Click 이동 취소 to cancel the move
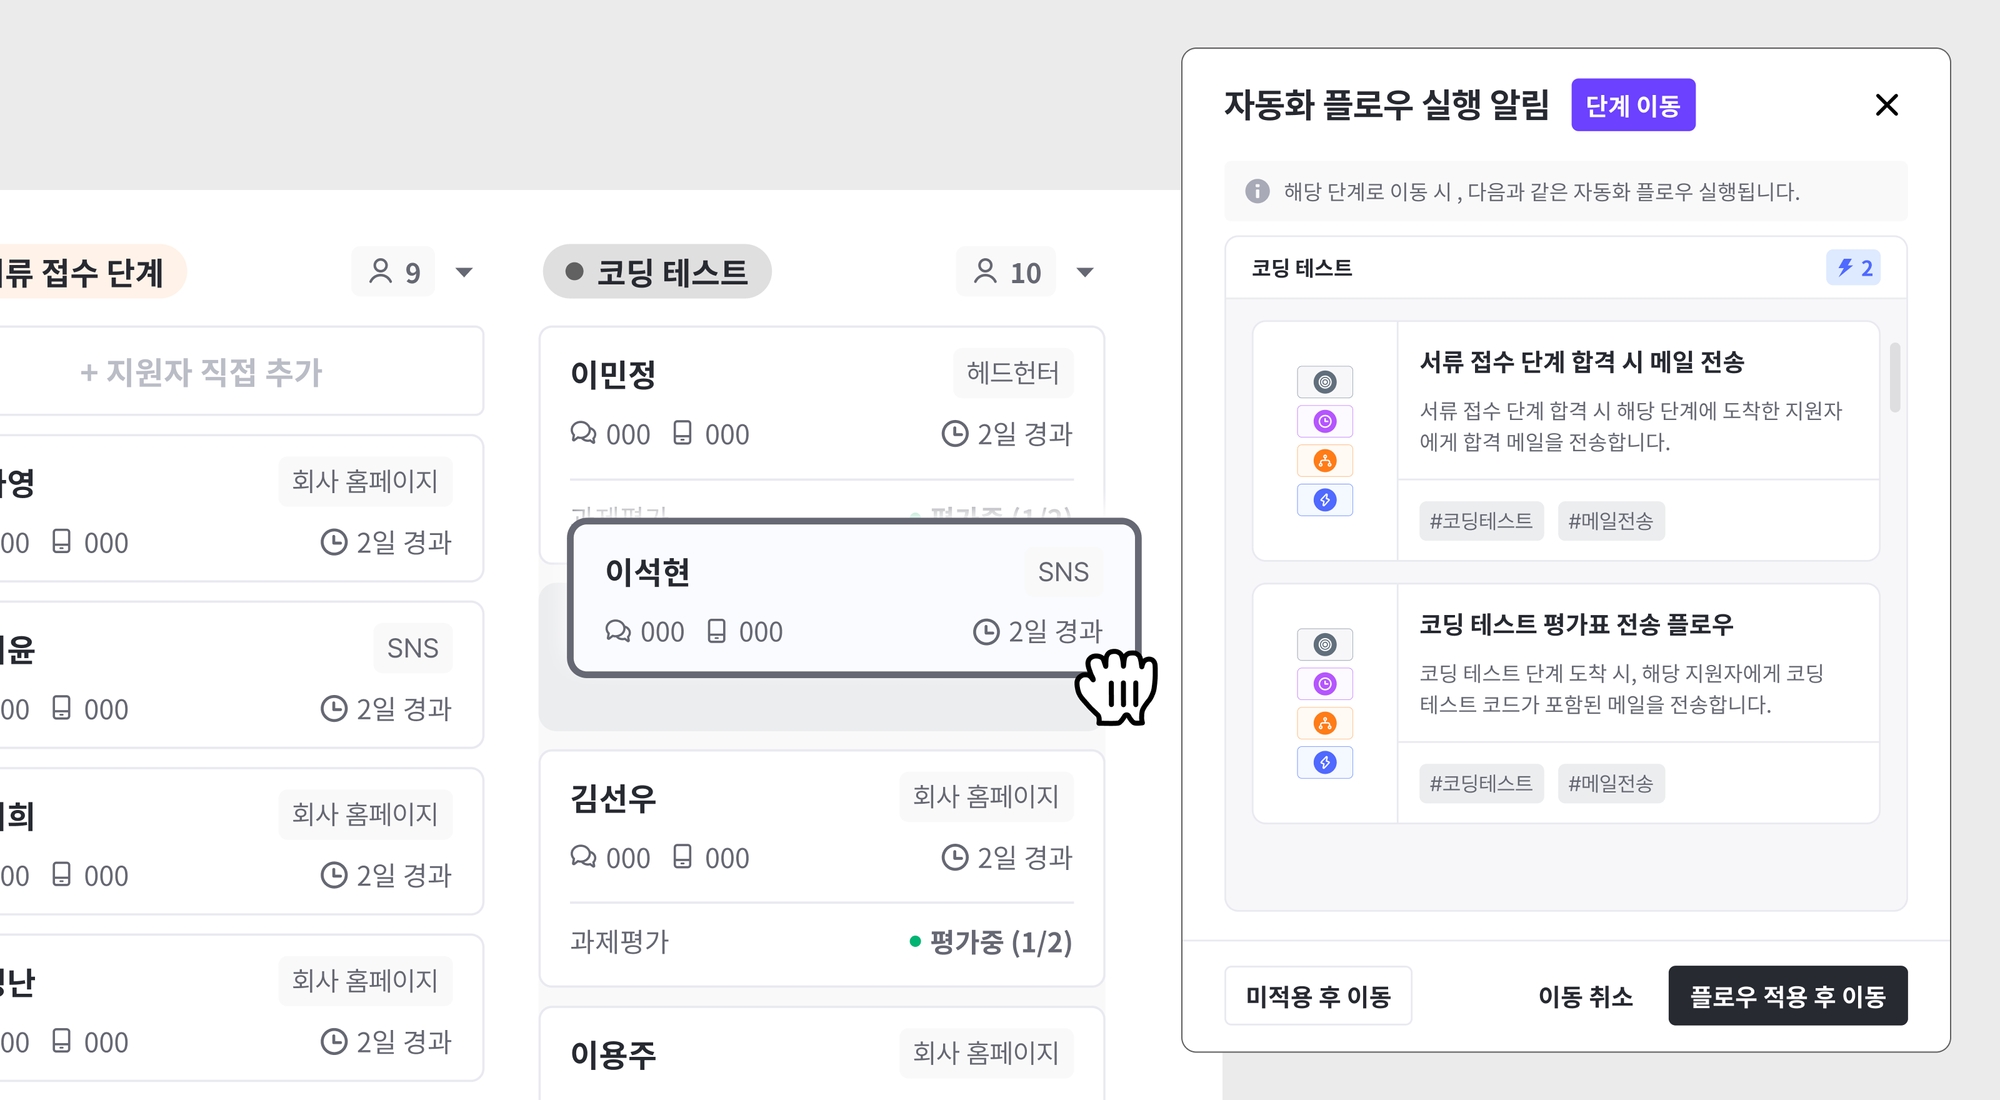The height and width of the screenshot is (1100, 2000). (1585, 996)
